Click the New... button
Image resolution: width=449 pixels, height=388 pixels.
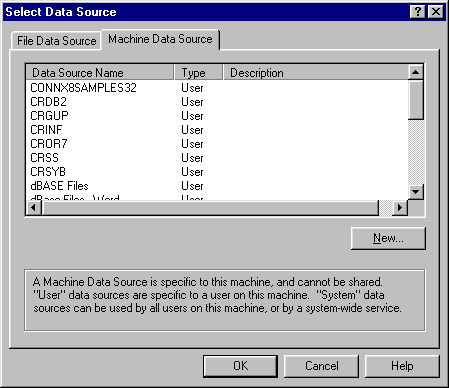pos(388,238)
